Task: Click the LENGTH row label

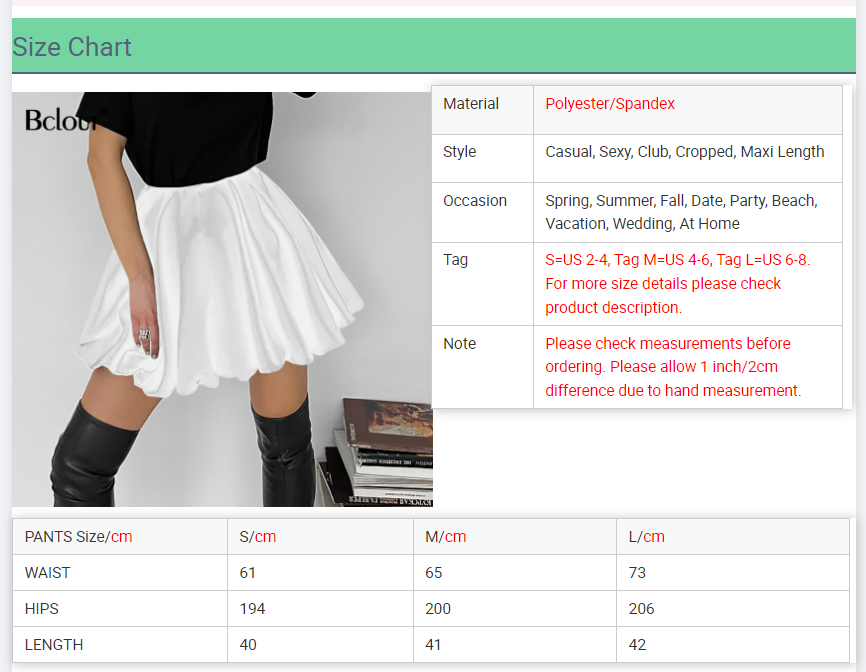Action: (54, 644)
